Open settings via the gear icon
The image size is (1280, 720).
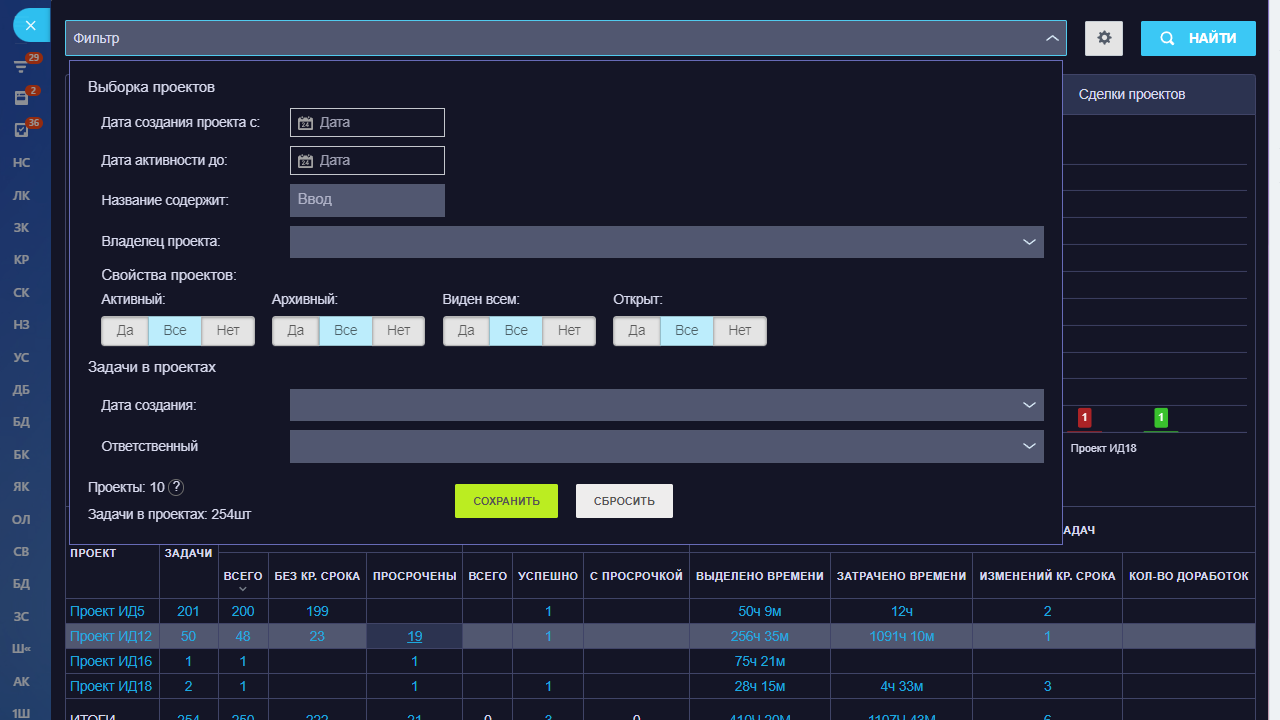(x=1104, y=38)
